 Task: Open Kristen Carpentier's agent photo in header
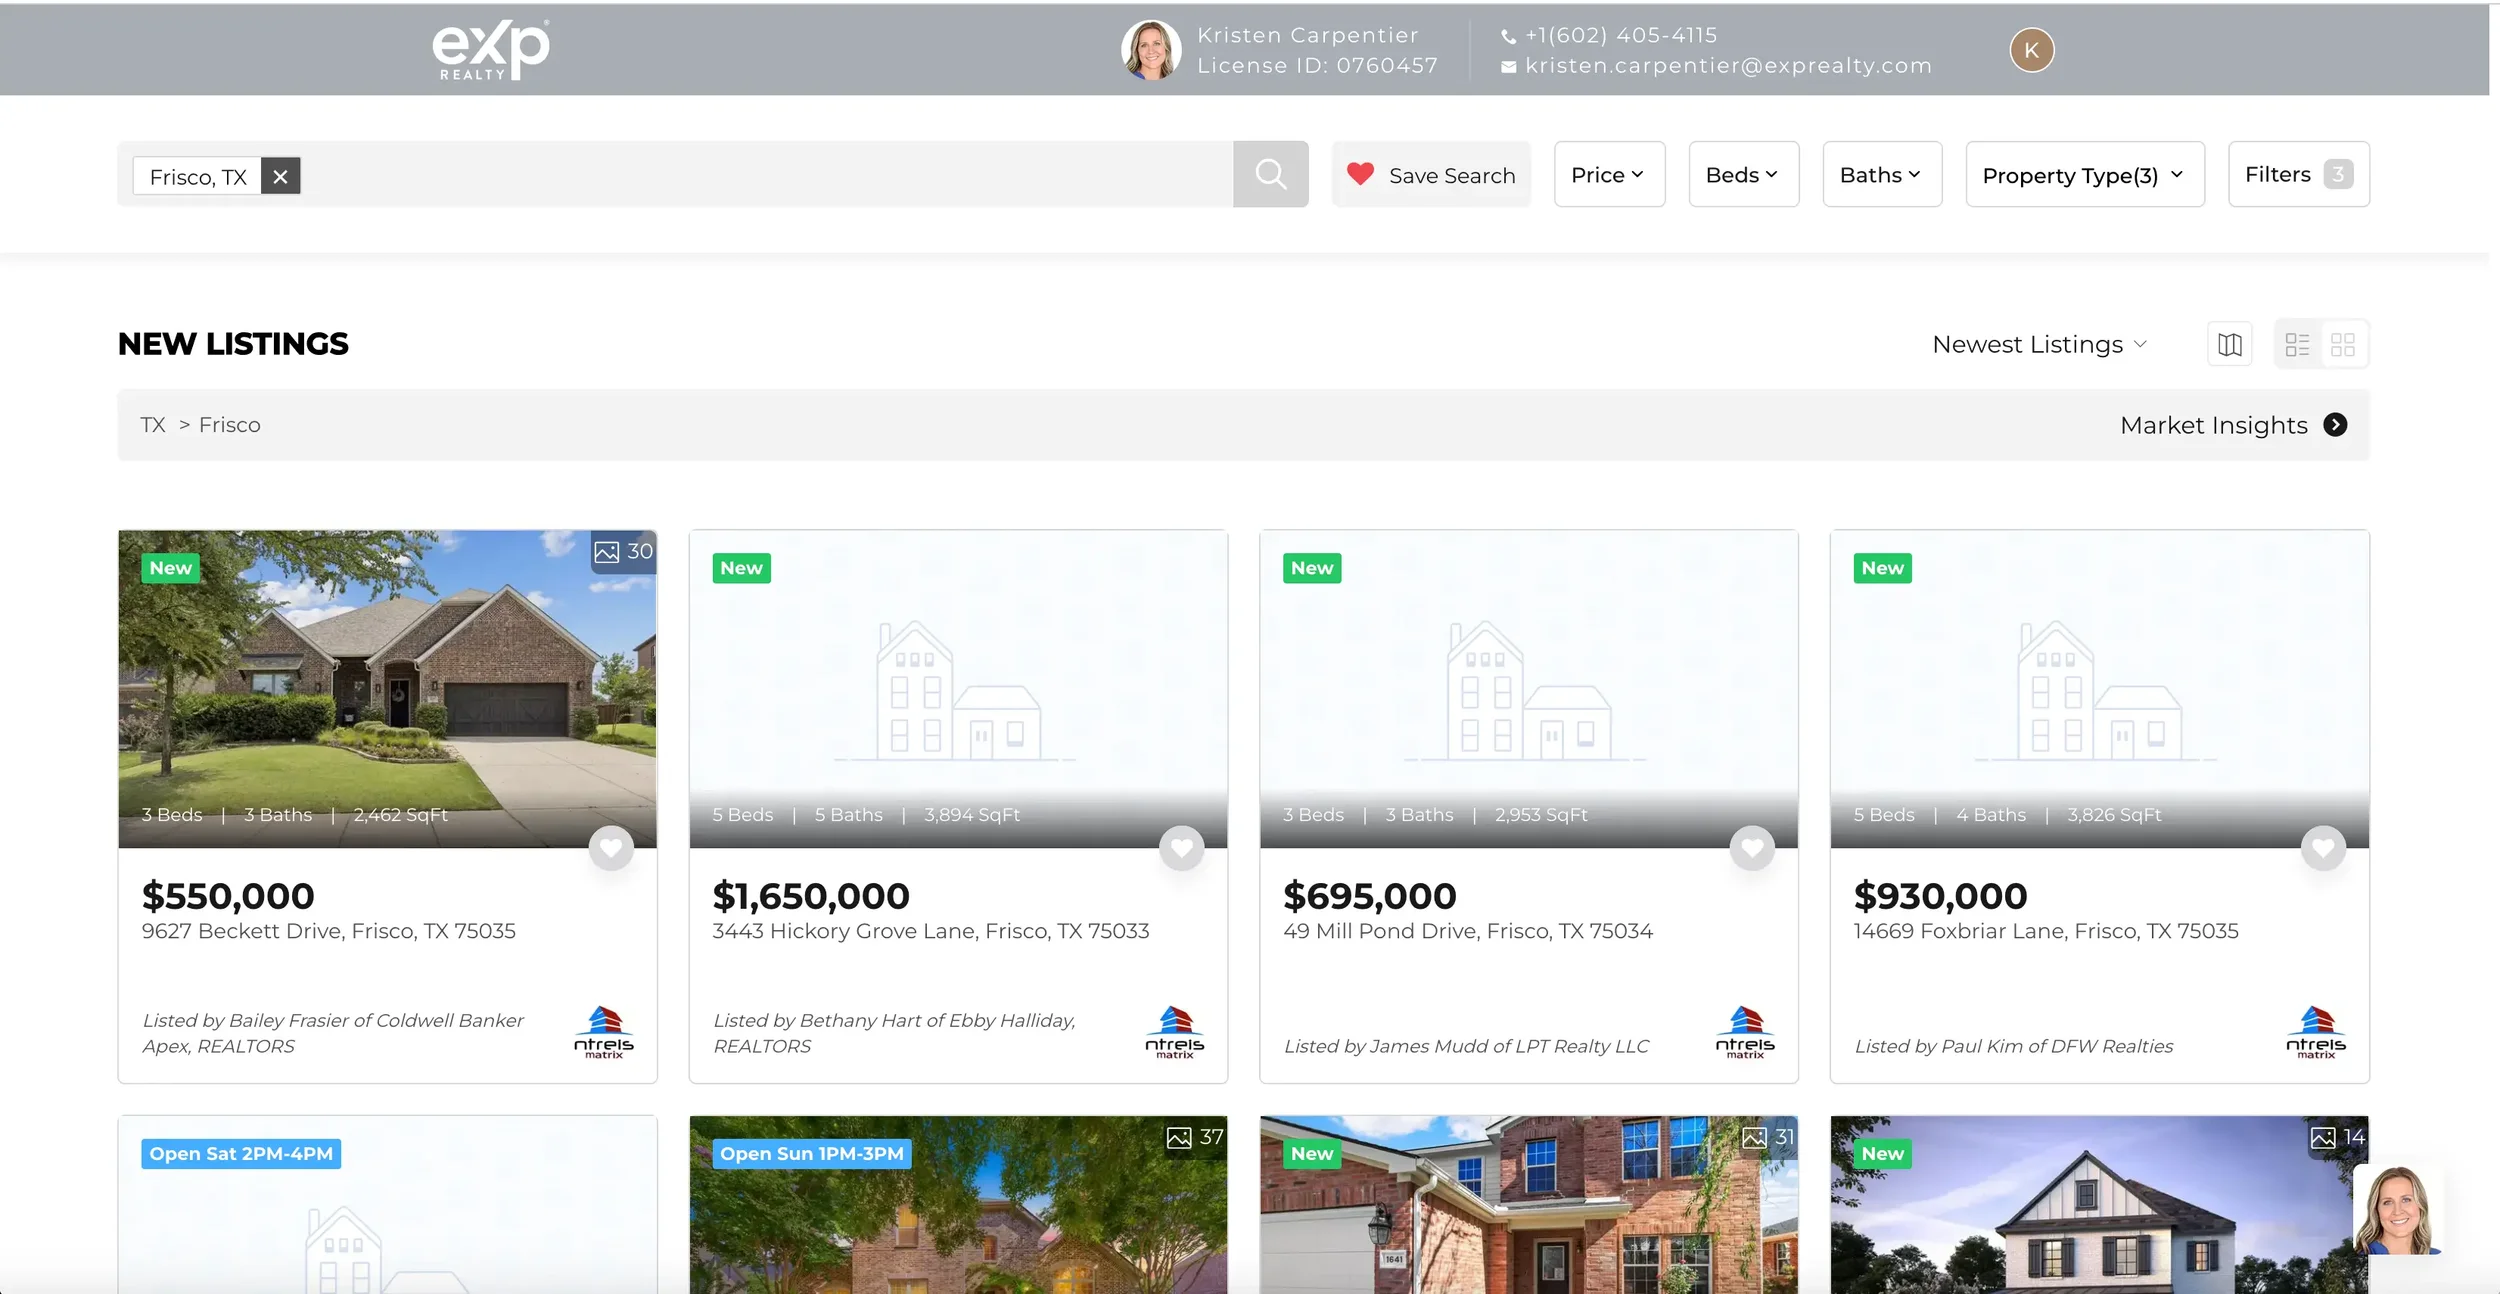pyautogui.click(x=1151, y=50)
